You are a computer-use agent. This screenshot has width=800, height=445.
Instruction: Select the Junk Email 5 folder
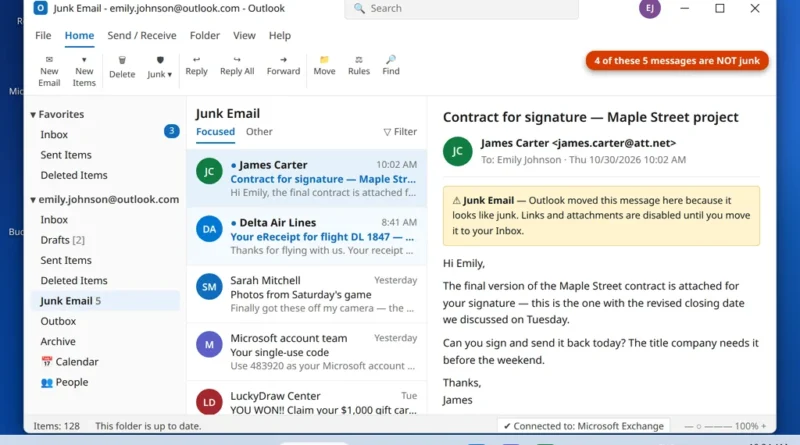pyautogui.click(x=105, y=301)
